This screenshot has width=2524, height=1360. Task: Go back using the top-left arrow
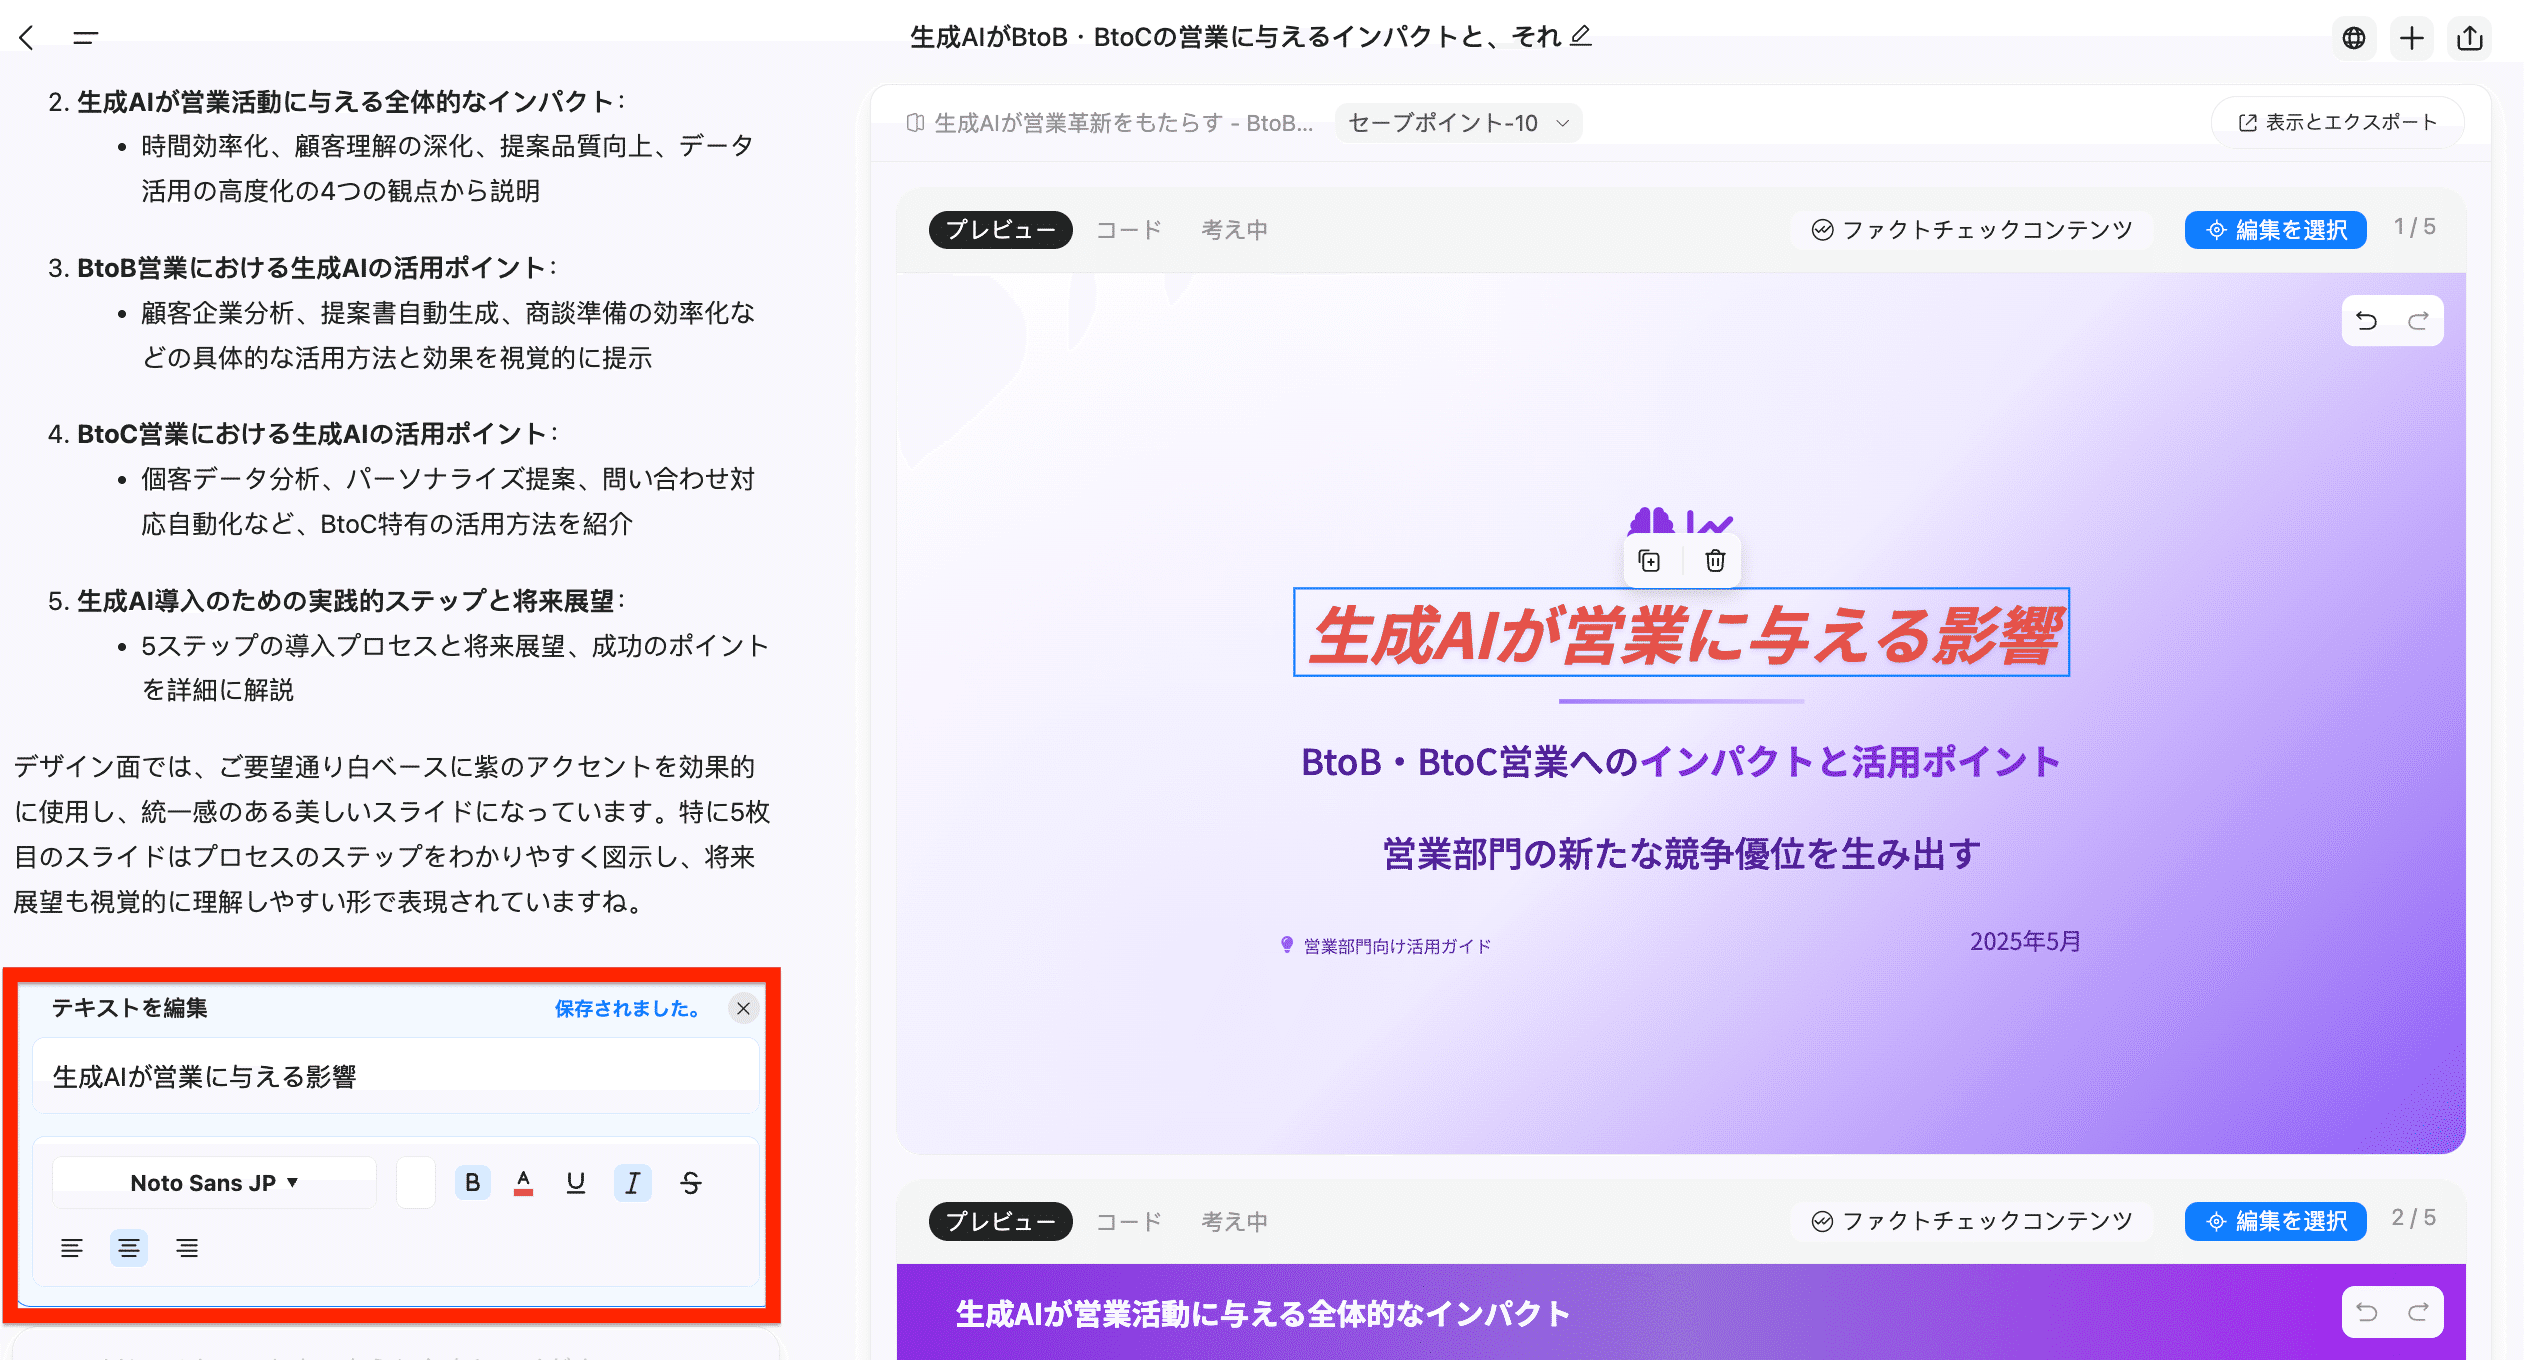[x=27, y=38]
